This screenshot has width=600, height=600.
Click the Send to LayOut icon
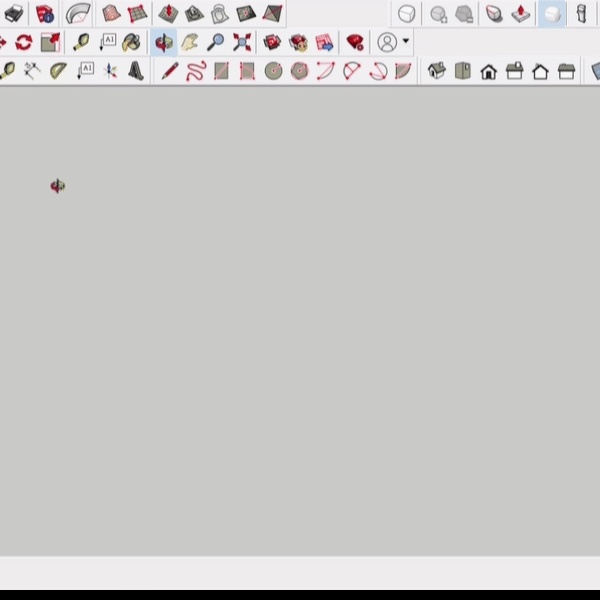(324, 42)
